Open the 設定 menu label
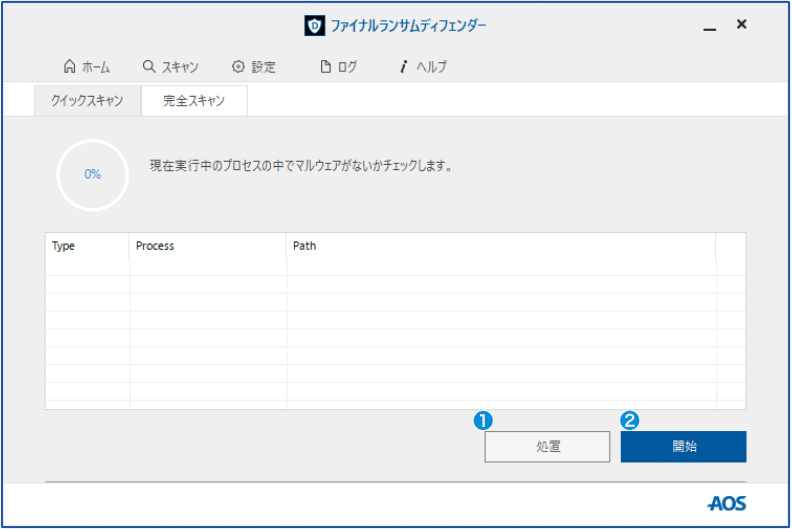 (264, 67)
